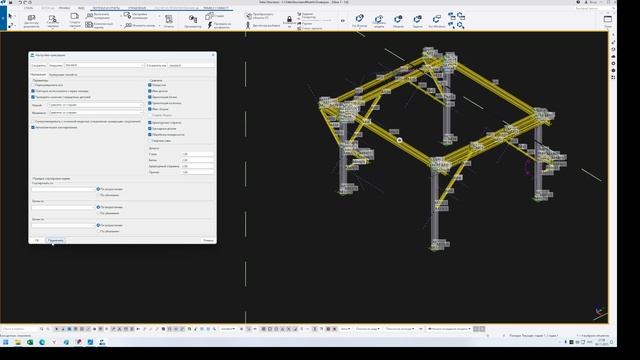Click Cancel in the numbering dialog
This screenshot has width=640, height=360.
[208, 240]
